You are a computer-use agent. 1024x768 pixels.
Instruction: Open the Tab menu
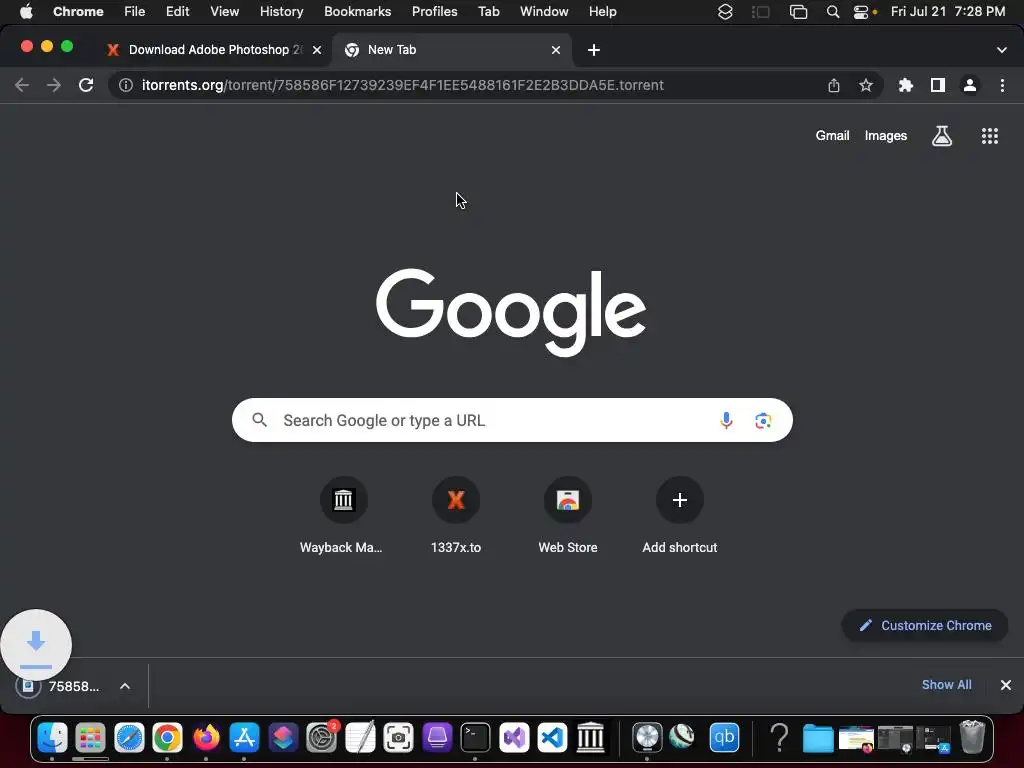click(x=488, y=12)
